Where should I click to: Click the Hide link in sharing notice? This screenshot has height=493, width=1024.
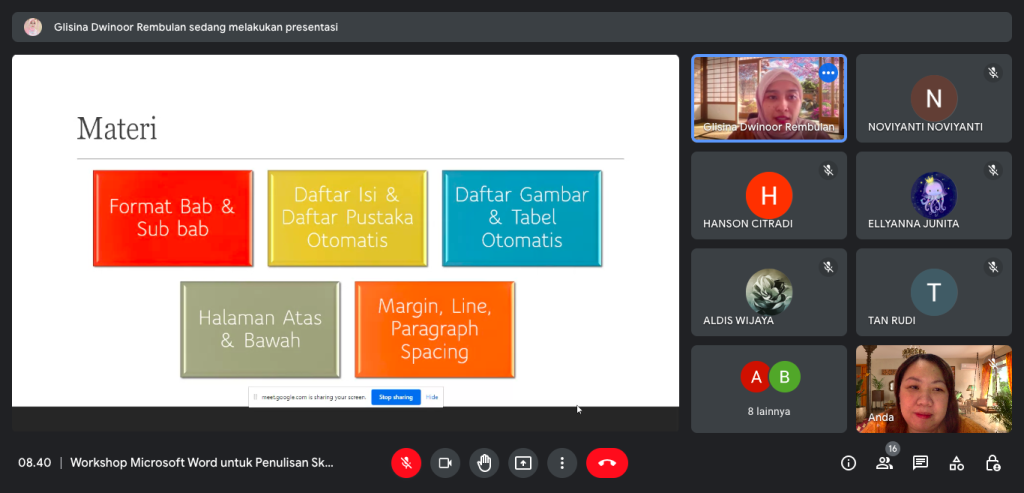(x=432, y=397)
